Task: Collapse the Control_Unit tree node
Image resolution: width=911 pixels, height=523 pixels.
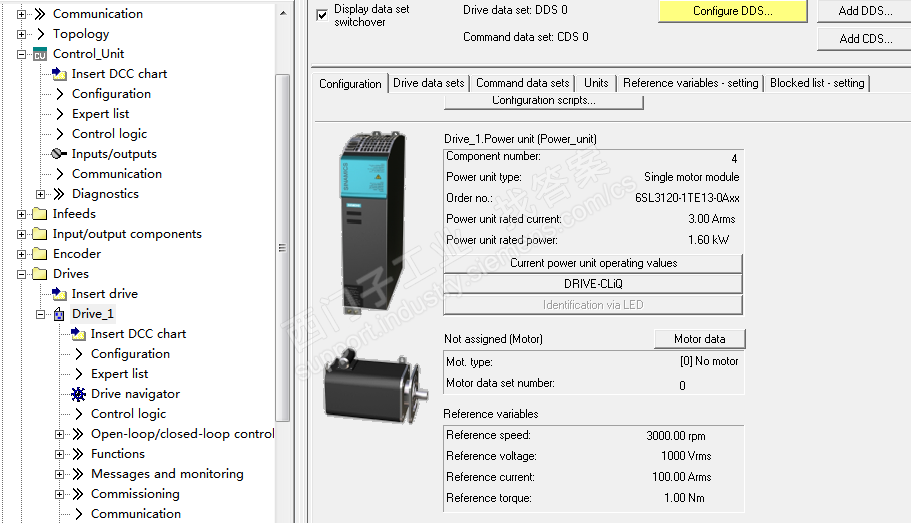Action: (21, 55)
